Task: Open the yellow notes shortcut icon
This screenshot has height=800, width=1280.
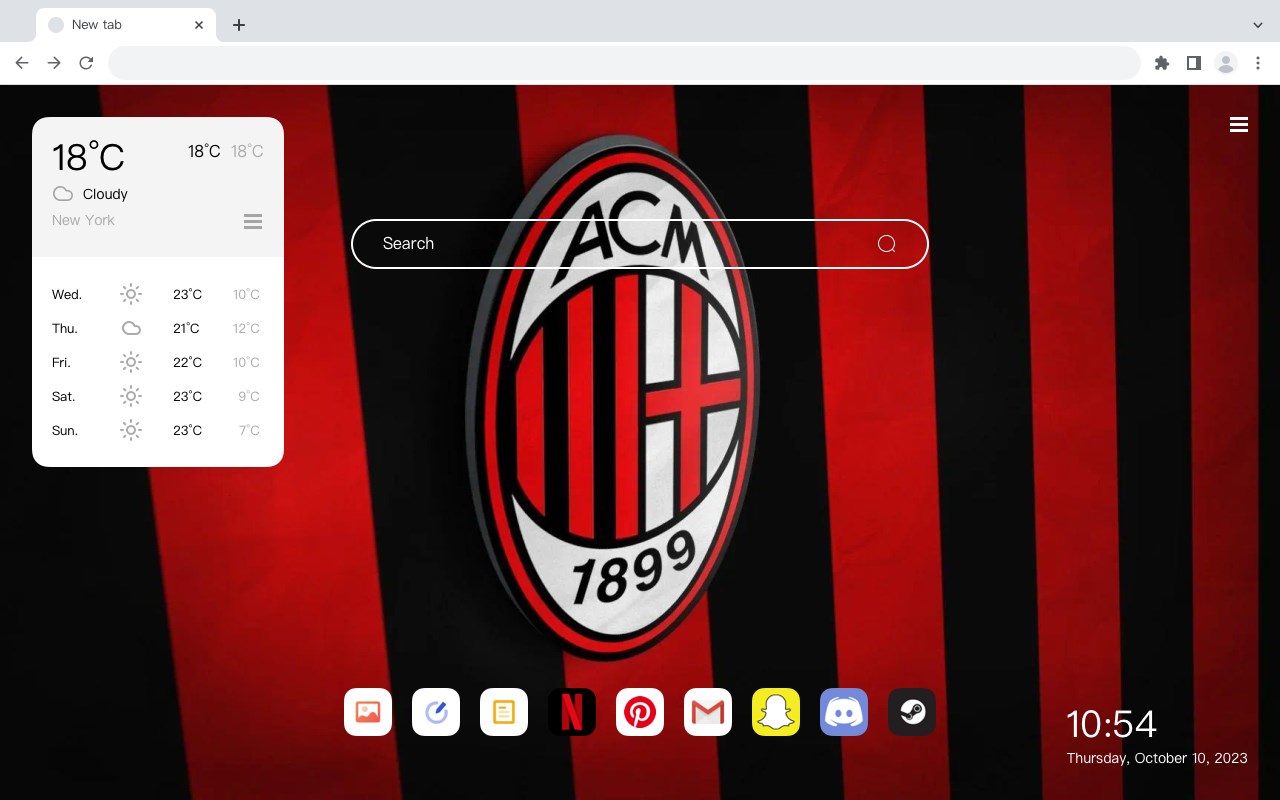Action: (x=504, y=712)
